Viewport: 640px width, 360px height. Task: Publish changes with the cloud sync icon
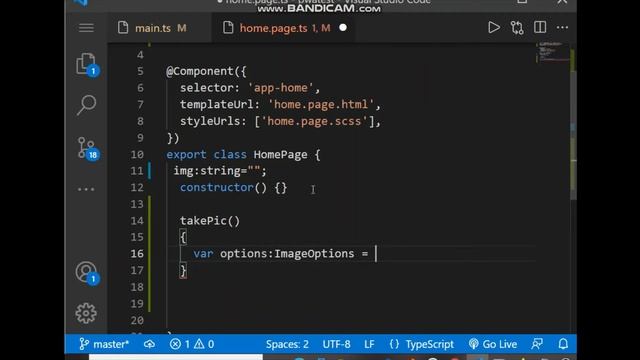[x=149, y=344]
